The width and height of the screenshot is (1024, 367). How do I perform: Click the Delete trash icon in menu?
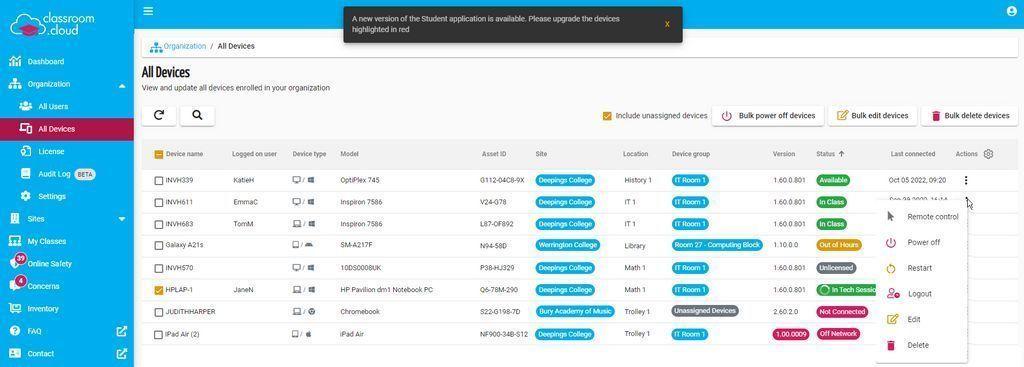pyautogui.click(x=891, y=345)
